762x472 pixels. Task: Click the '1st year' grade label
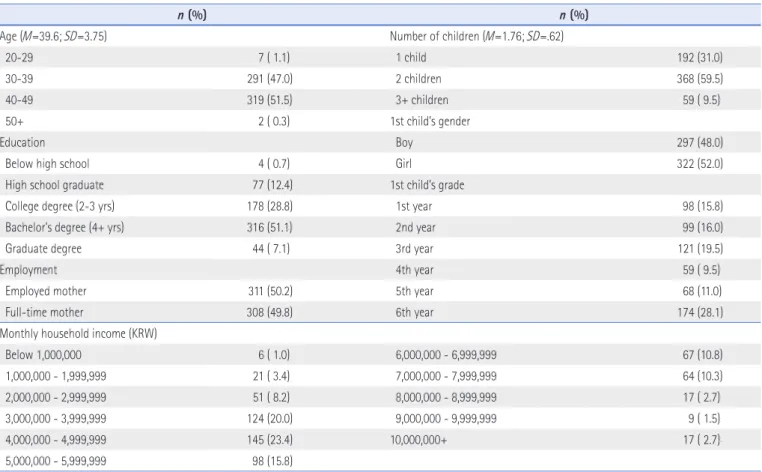[x=414, y=207]
